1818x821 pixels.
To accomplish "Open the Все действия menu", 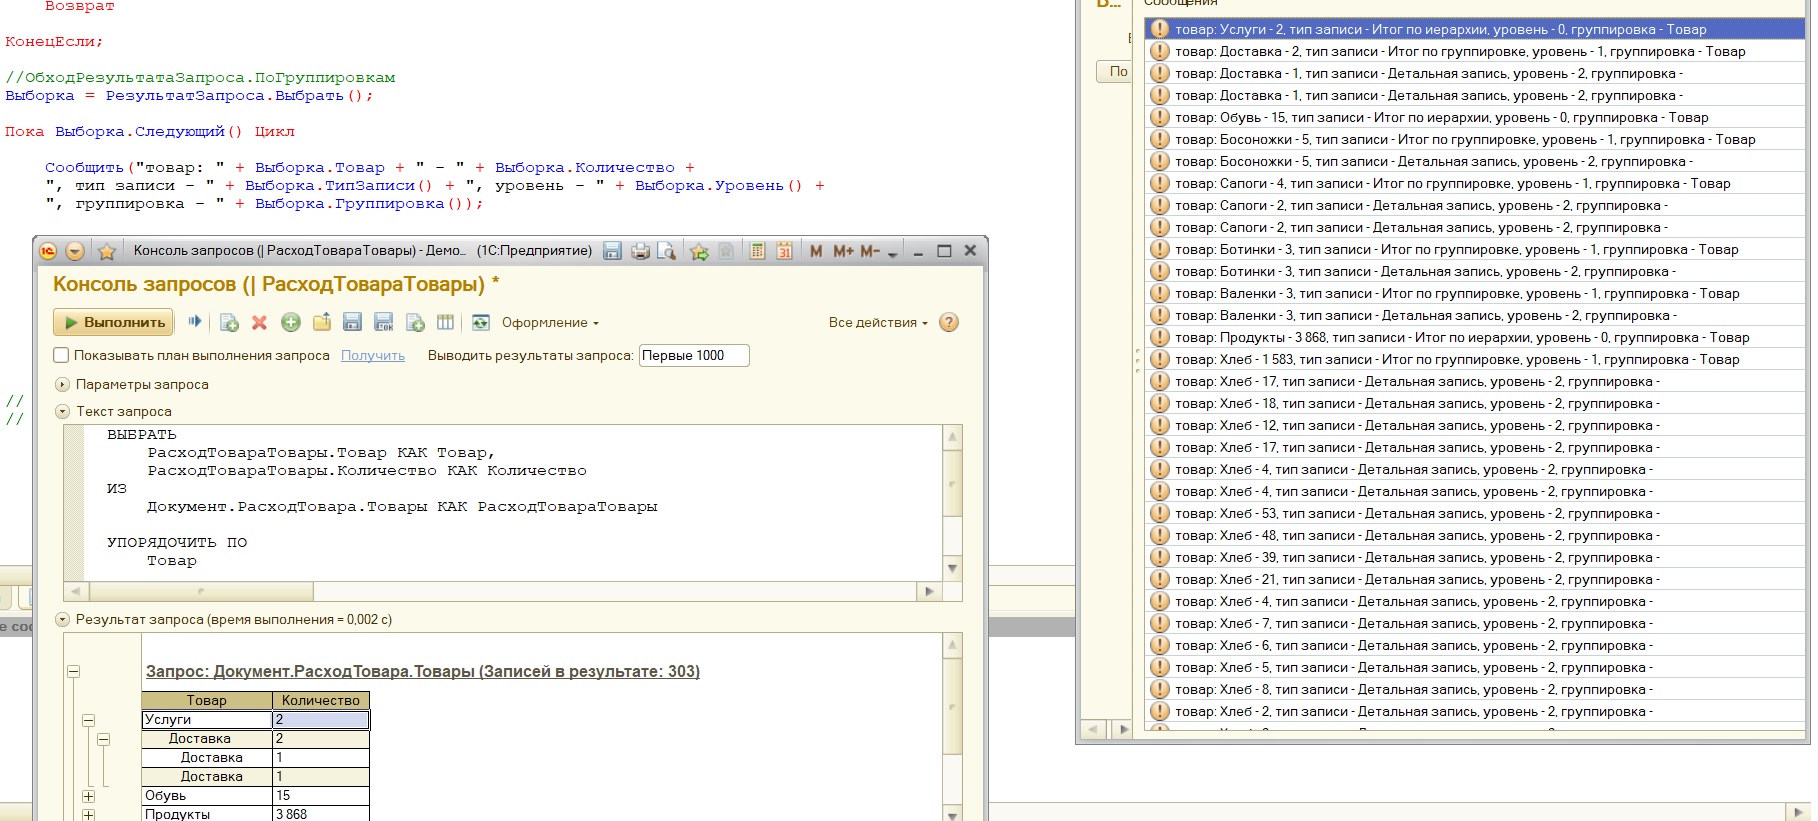I will [x=878, y=322].
